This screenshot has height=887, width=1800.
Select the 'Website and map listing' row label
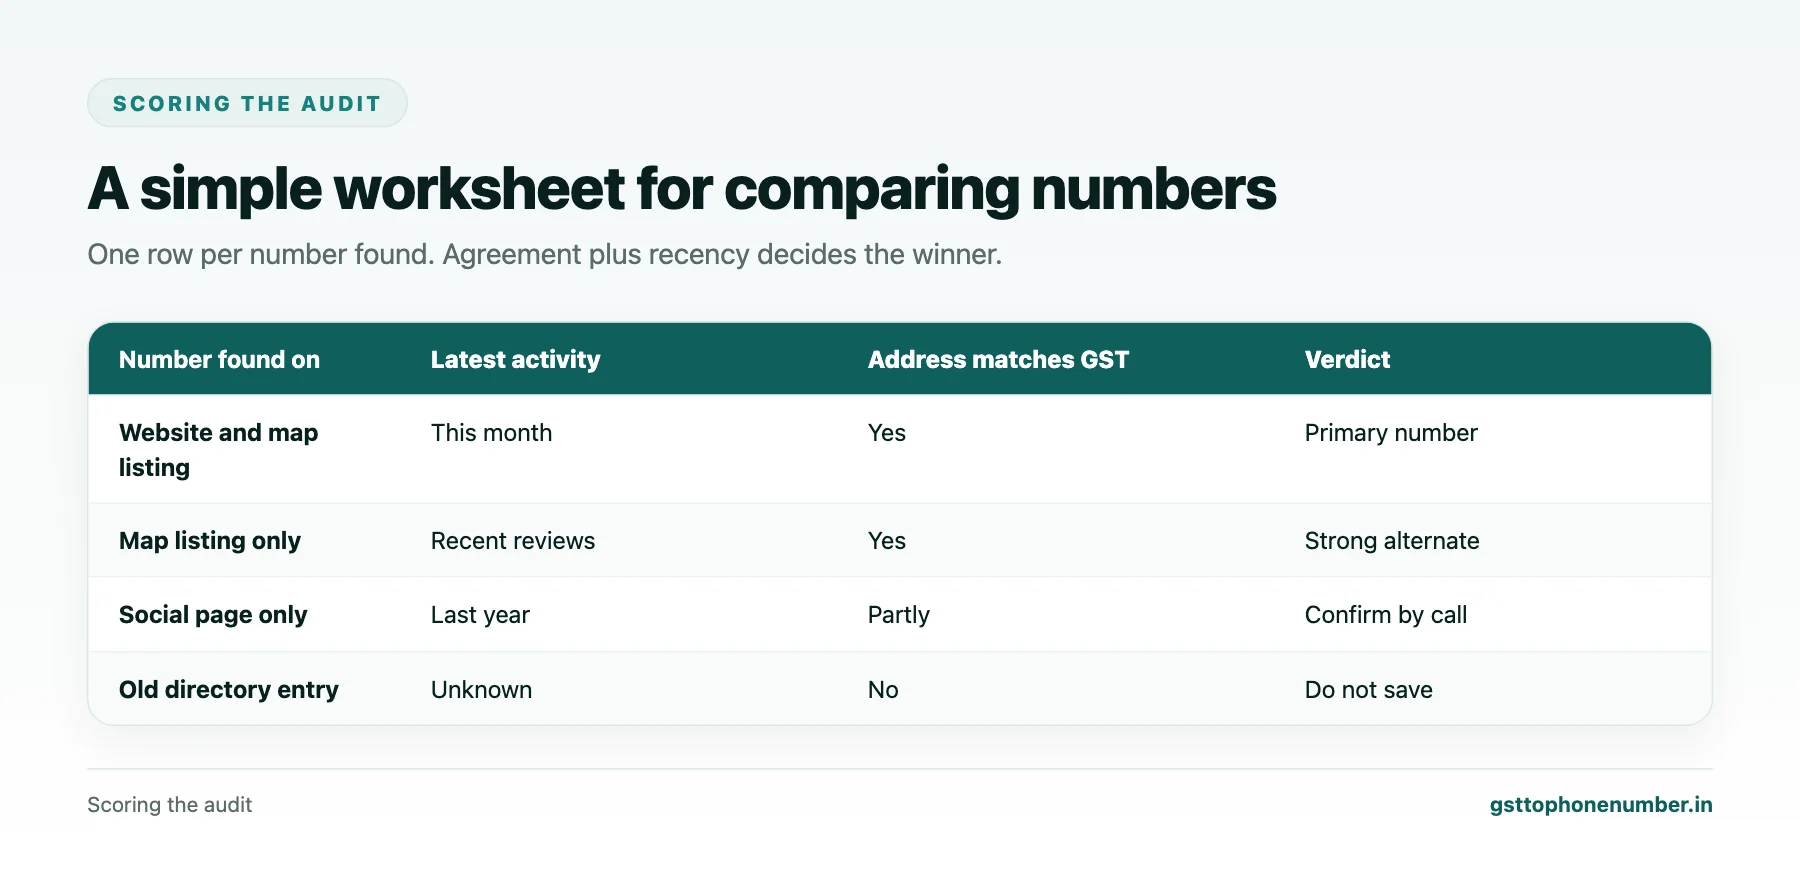click(218, 450)
